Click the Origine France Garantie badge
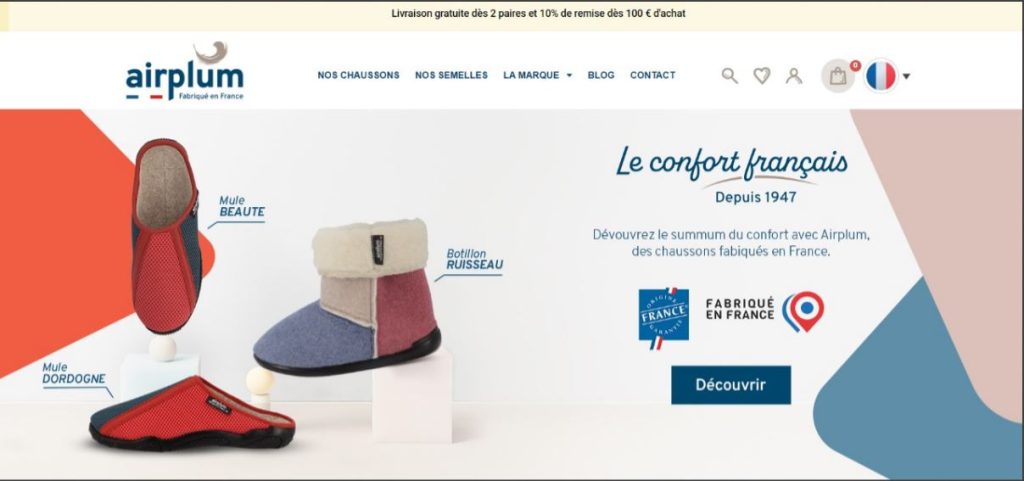The height and width of the screenshot is (481, 1024). [x=664, y=319]
